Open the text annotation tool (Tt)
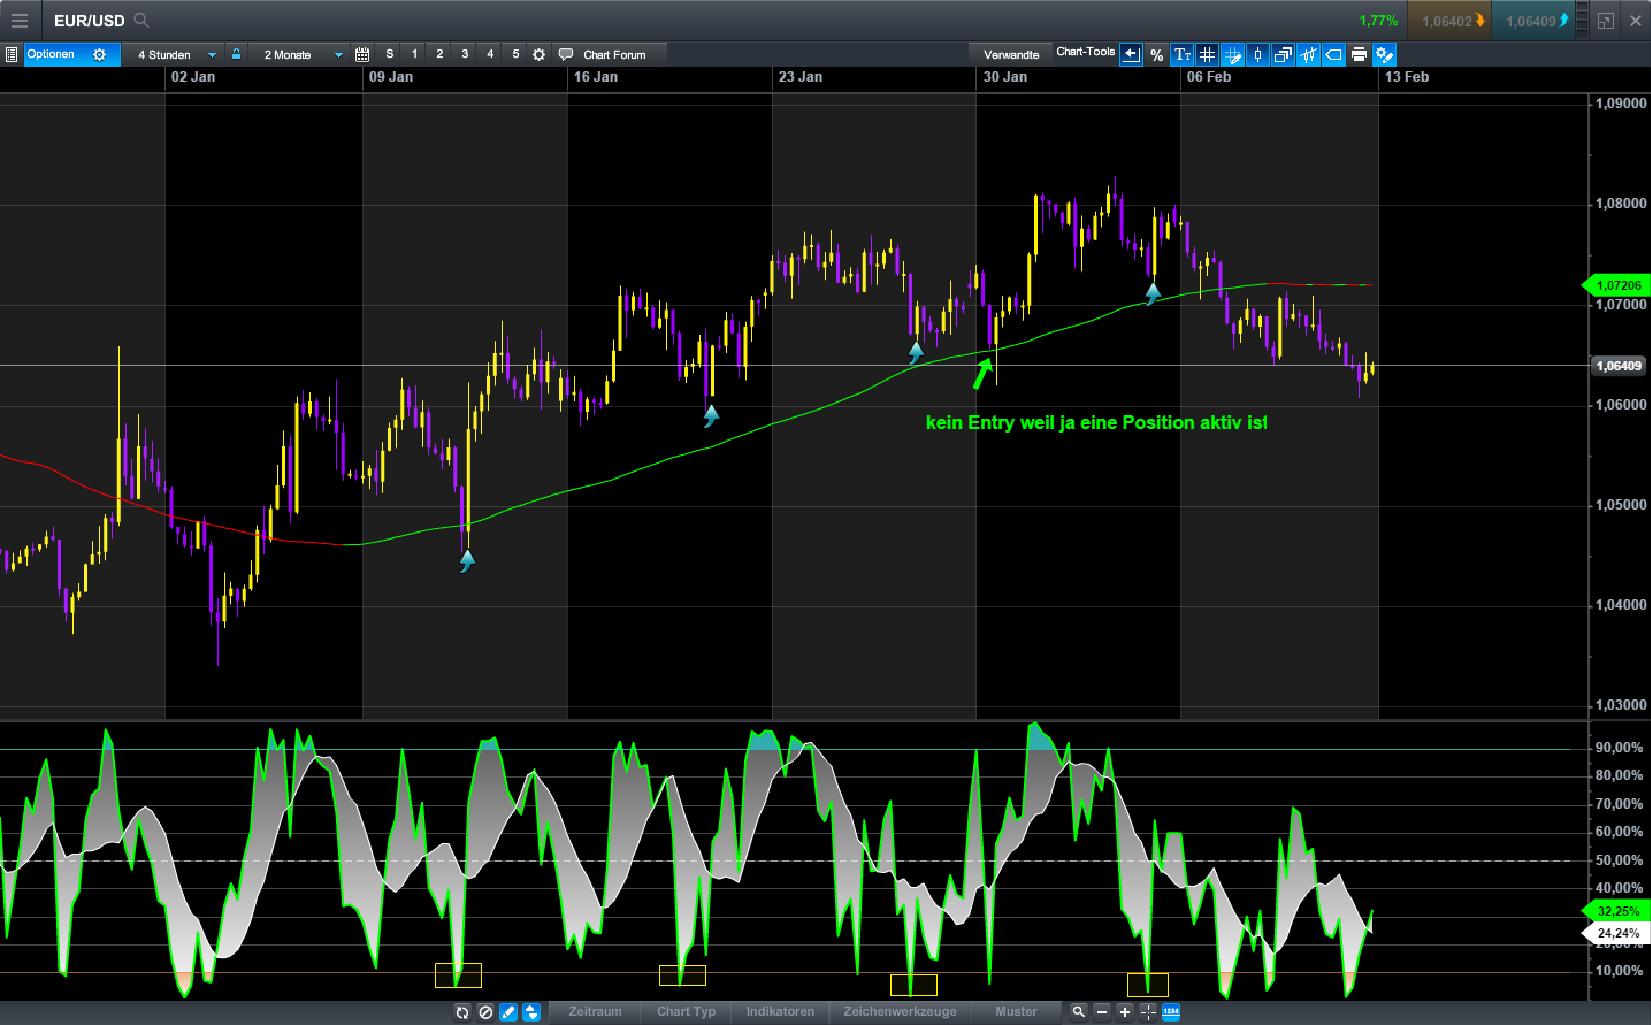The height and width of the screenshot is (1025, 1651). click(x=1182, y=55)
